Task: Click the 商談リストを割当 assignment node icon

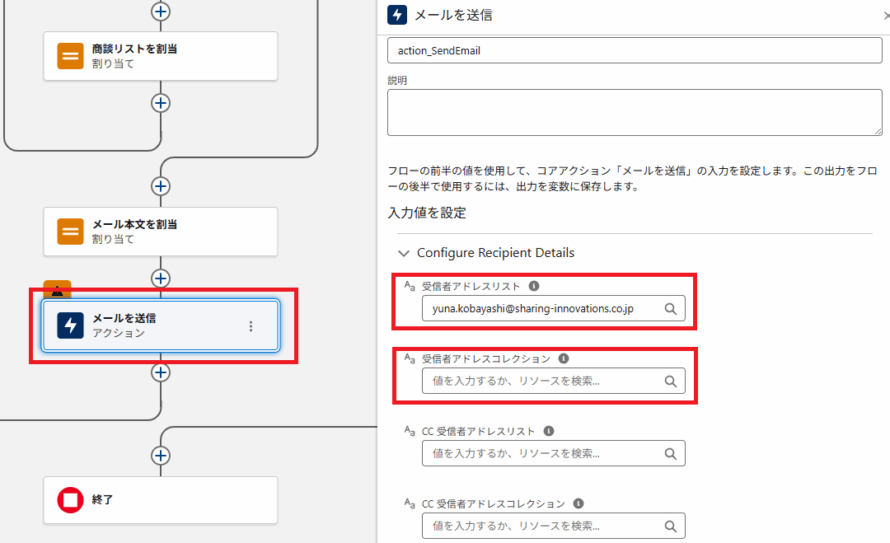Action: point(70,56)
